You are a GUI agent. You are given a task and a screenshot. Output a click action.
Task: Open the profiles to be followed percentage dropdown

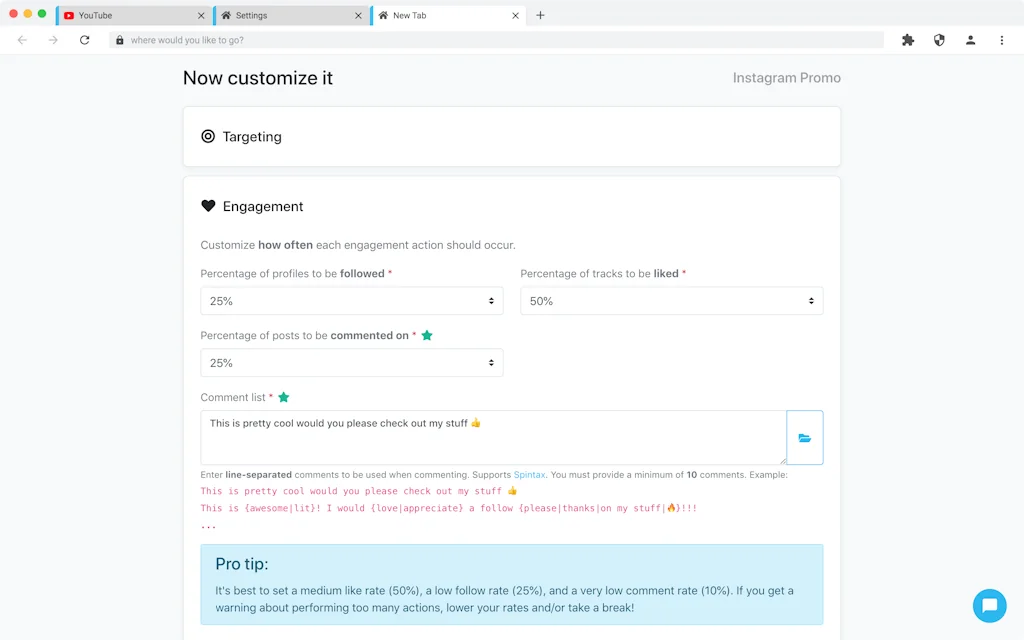pyautogui.click(x=351, y=300)
